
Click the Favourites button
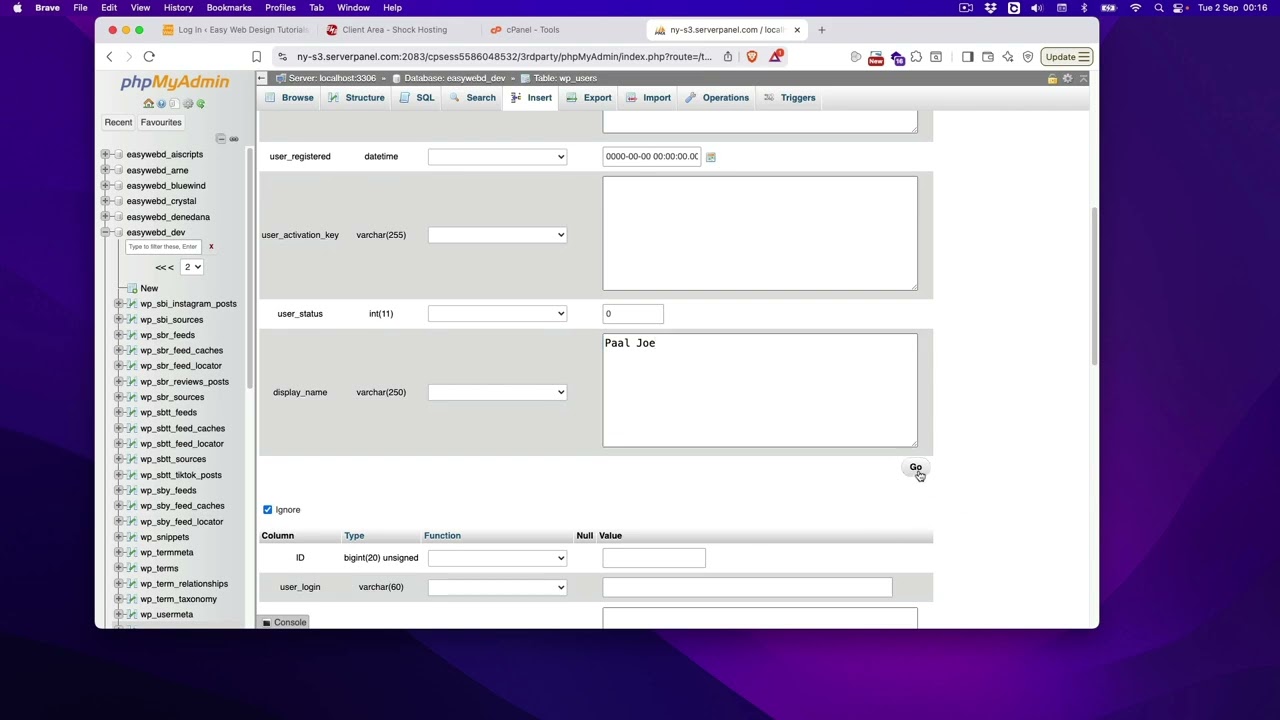[161, 123]
